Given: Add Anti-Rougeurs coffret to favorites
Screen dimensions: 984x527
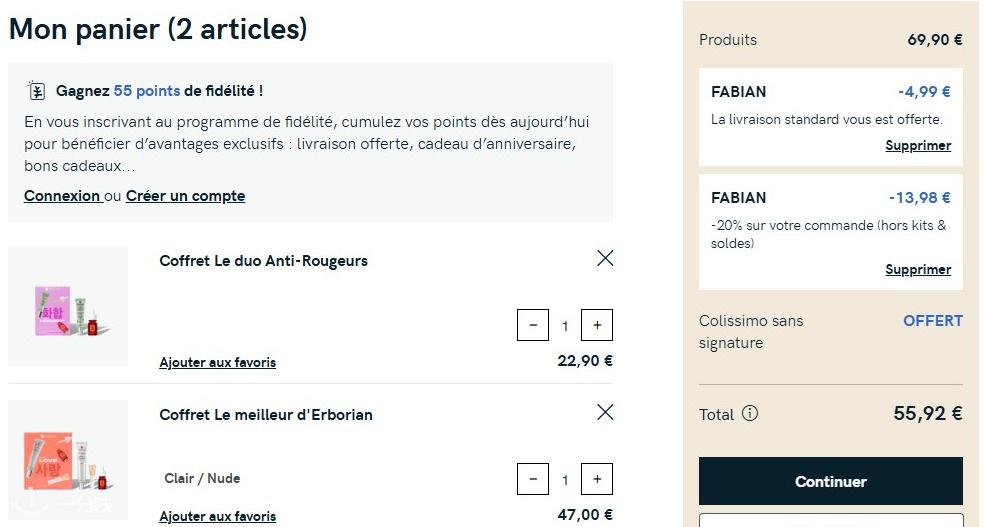Looking at the screenshot, I should point(217,362).
